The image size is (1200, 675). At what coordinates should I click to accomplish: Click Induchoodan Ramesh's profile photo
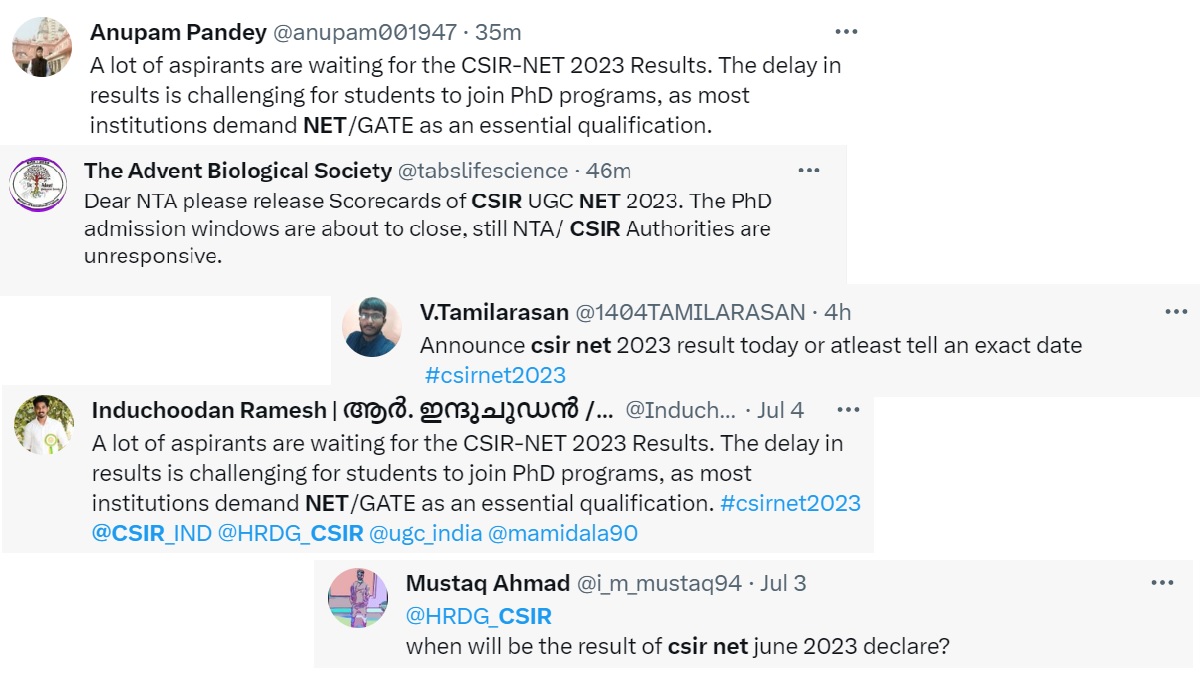(44, 424)
